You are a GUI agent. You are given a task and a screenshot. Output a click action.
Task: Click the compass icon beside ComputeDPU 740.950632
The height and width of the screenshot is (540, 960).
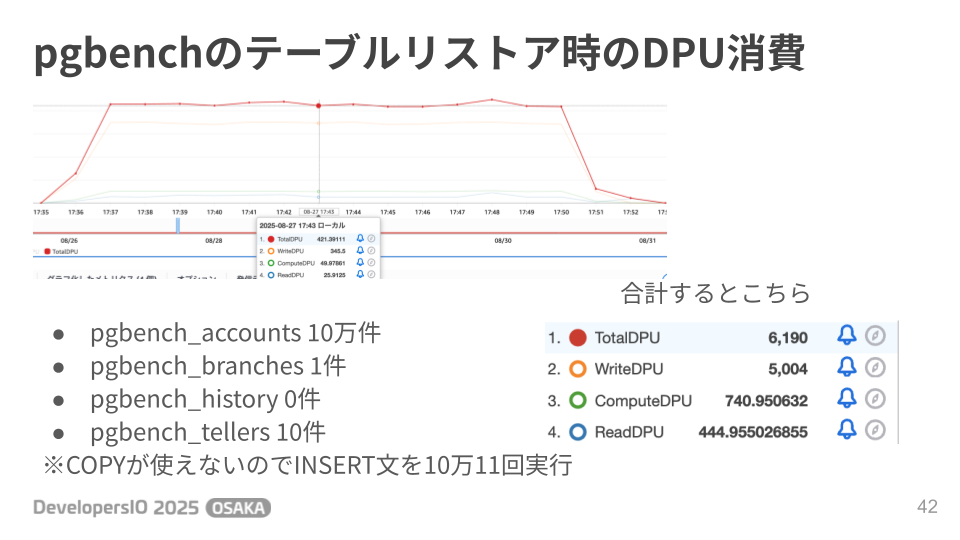point(875,399)
